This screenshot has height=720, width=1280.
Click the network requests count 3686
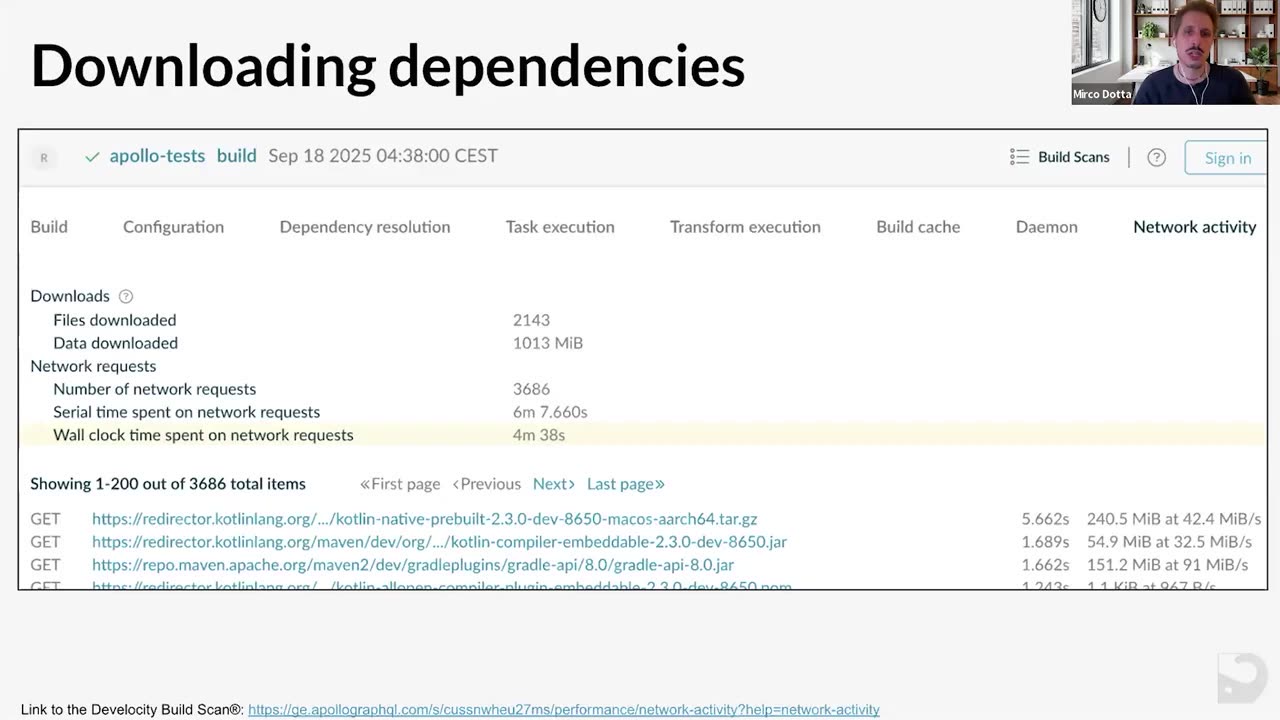click(x=531, y=389)
